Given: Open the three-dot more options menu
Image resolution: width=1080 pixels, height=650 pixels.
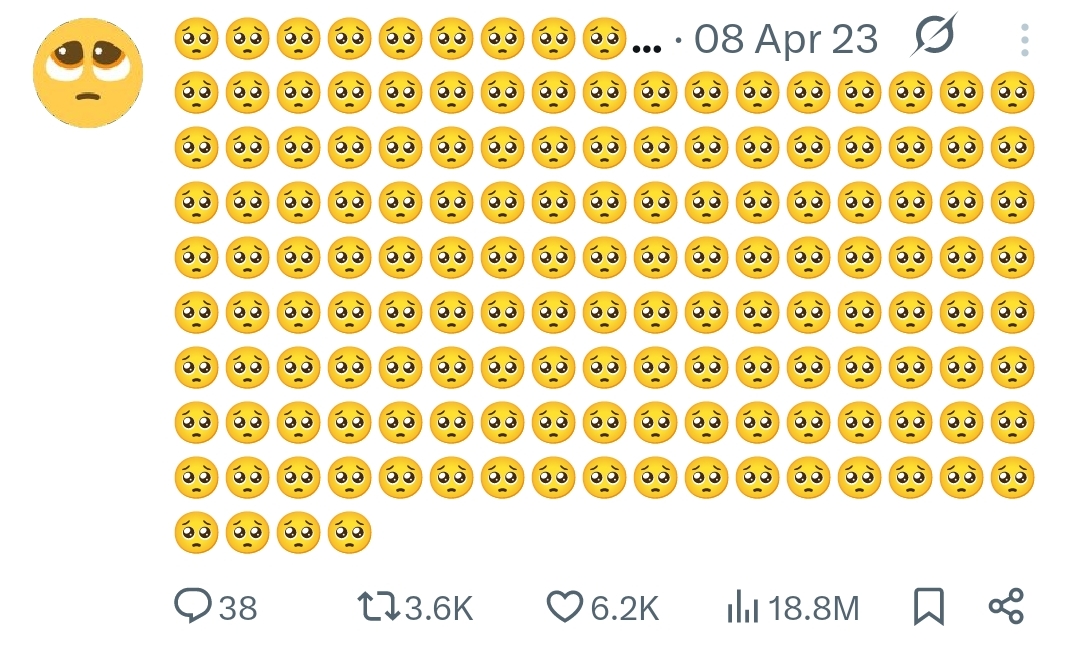Looking at the screenshot, I should point(1025,40).
